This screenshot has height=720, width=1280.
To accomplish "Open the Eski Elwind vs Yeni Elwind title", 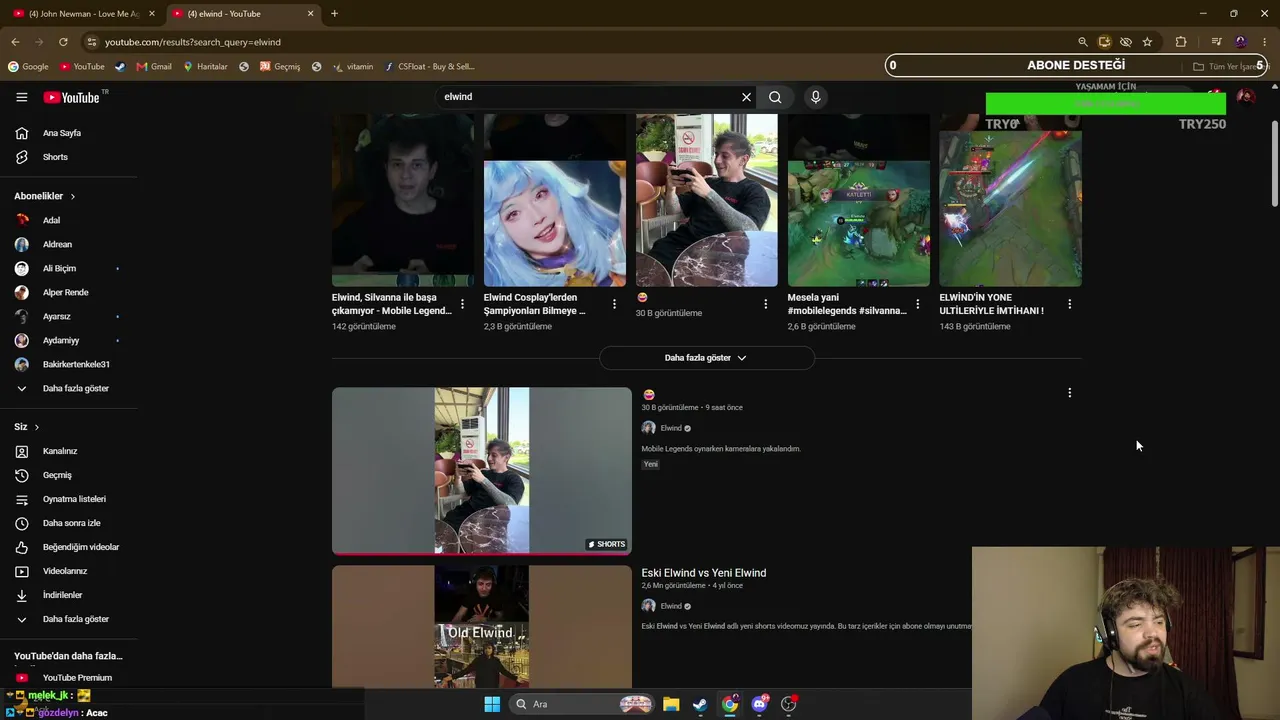I will coord(704,573).
